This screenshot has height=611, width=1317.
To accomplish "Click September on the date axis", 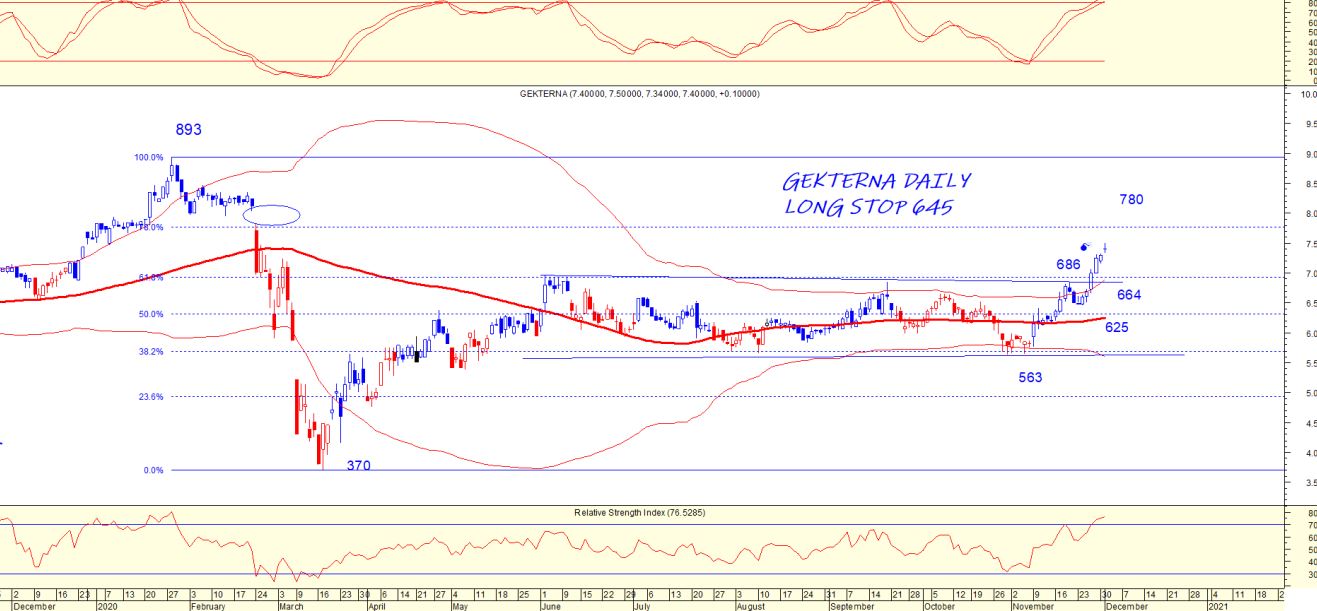I will [851, 605].
